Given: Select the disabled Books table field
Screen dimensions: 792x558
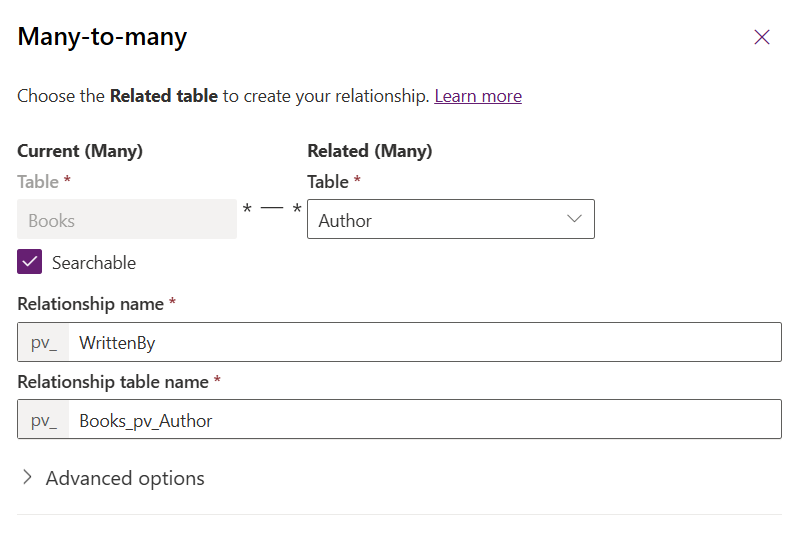Looking at the screenshot, I should click(127, 219).
